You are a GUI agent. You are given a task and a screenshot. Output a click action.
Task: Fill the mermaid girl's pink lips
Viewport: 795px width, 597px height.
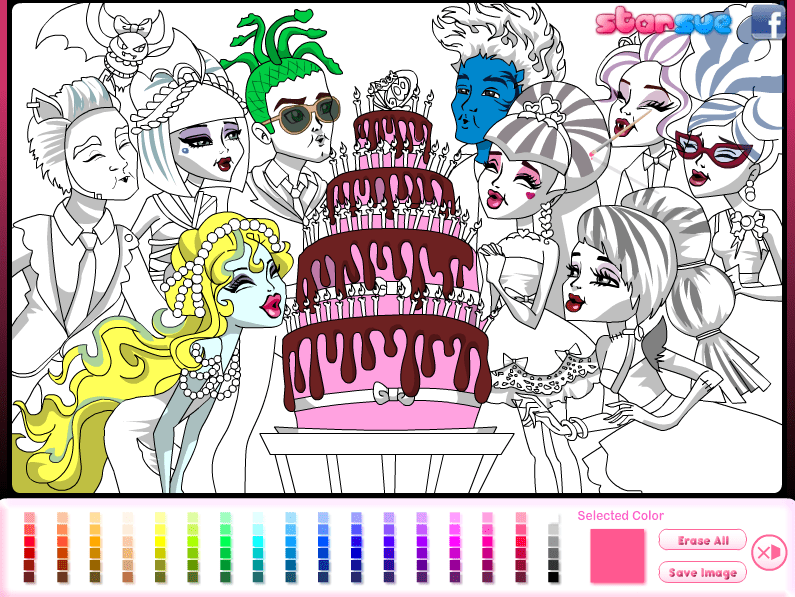[x=272, y=304]
